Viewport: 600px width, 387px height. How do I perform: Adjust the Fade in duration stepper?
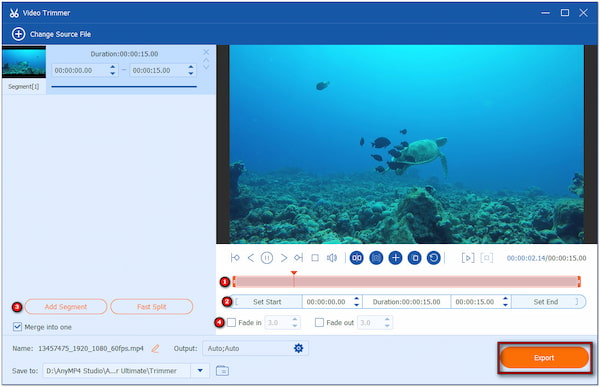(295, 322)
